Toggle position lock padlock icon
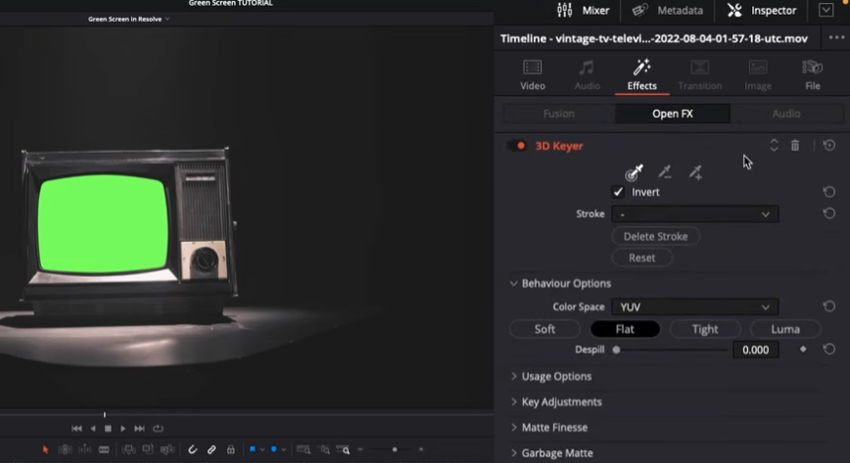Viewport: 850px width, 463px height. 231,449
